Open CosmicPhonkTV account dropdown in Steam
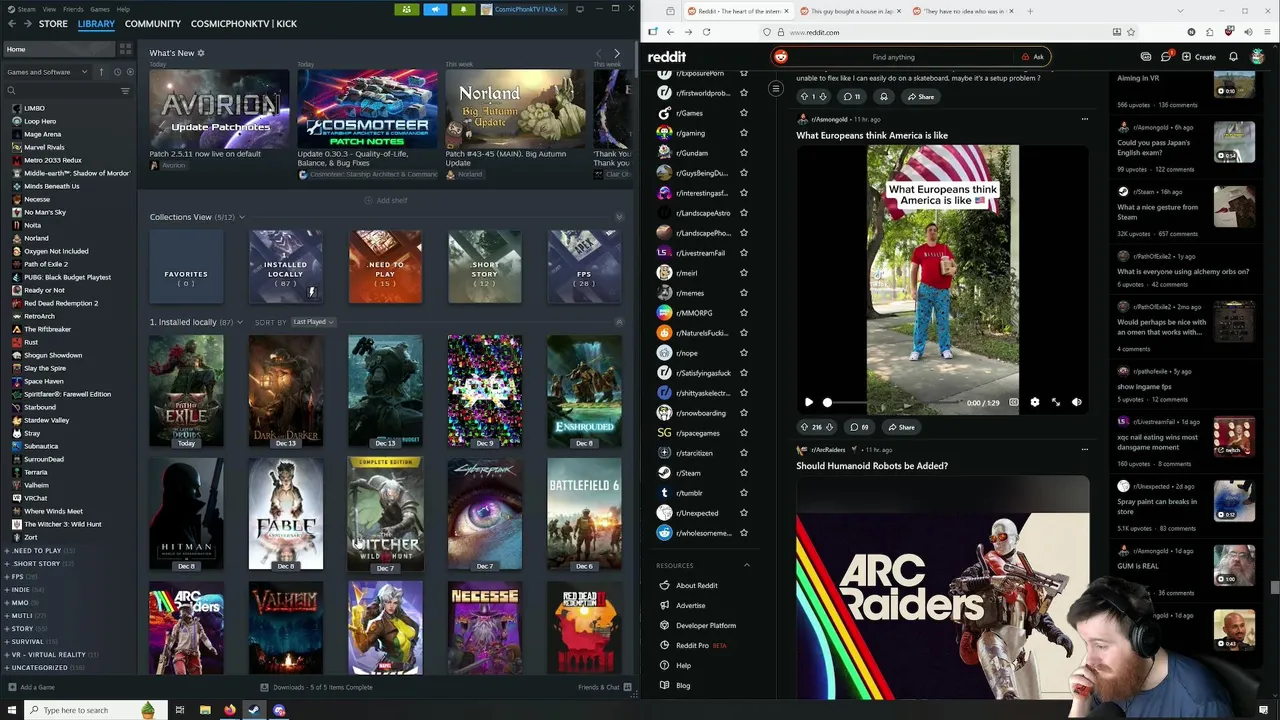 522,9
